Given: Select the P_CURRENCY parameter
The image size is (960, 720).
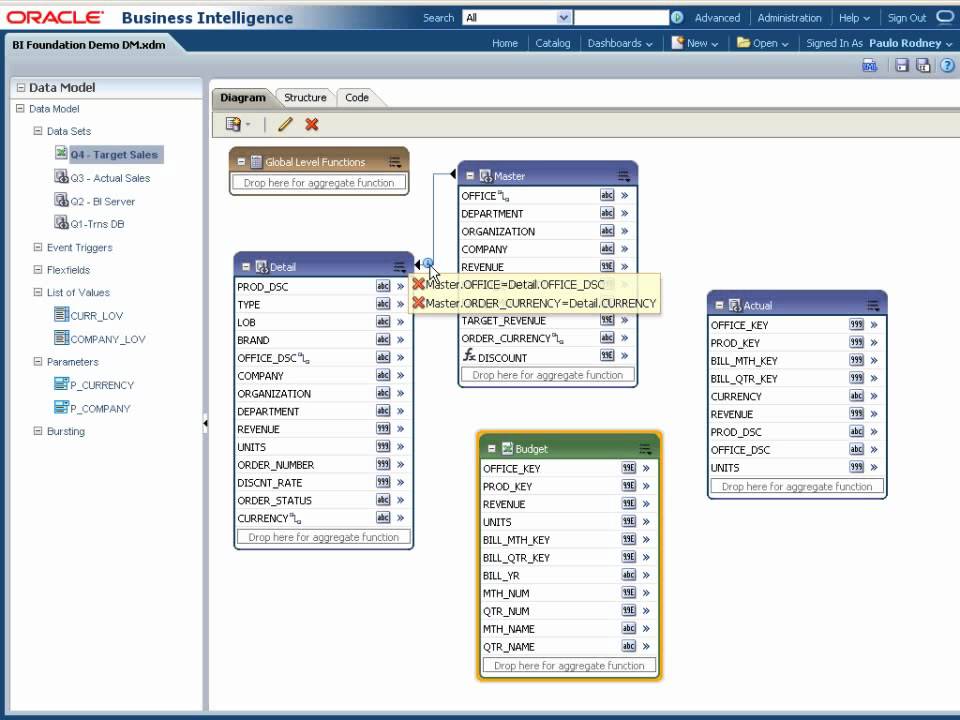Looking at the screenshot, I should point(102,384).
